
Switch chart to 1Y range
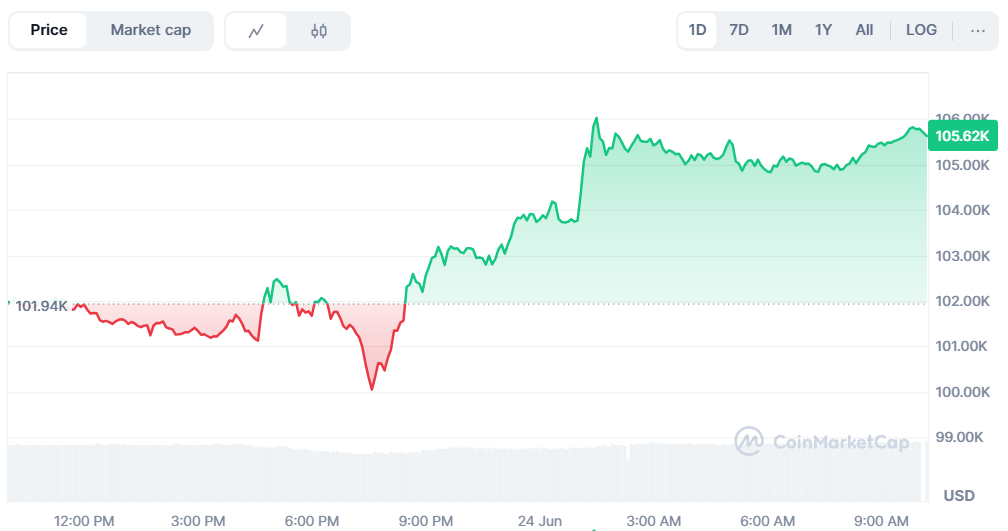(823, 30)
